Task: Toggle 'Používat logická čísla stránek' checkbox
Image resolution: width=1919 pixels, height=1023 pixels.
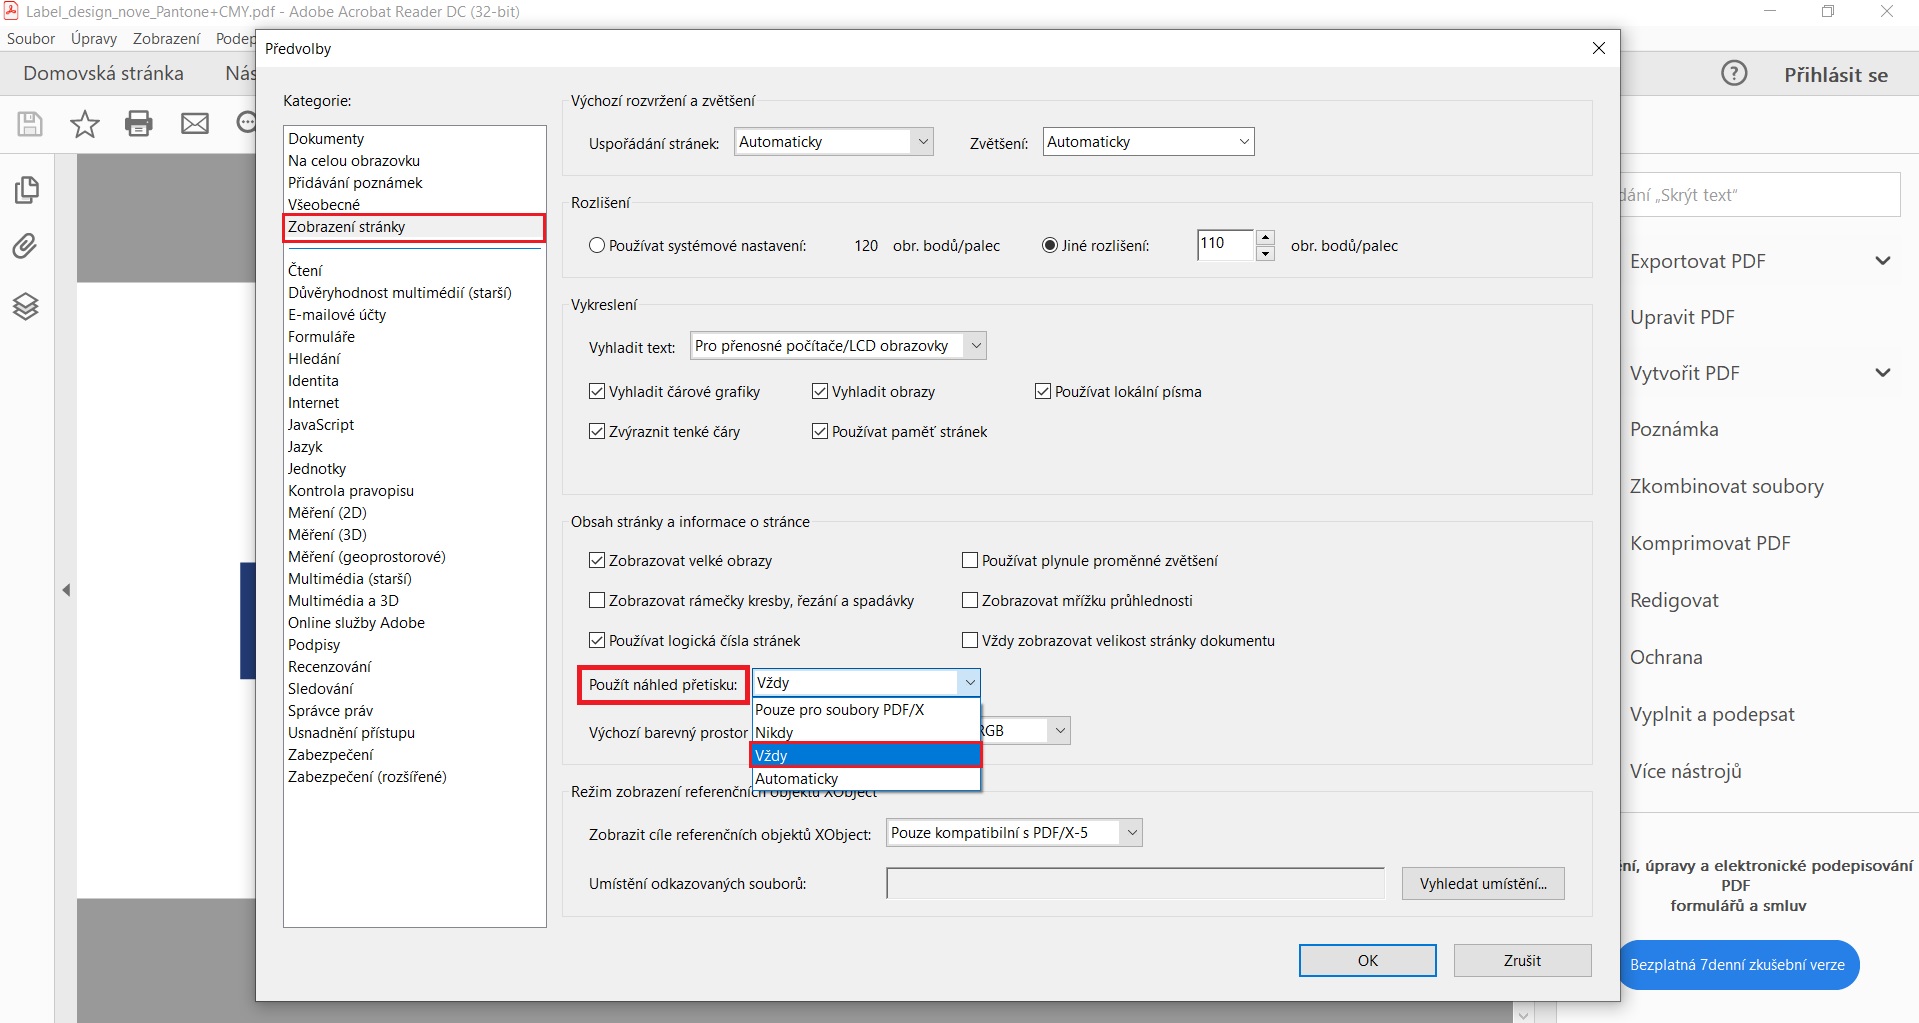Action: [x=597, y=640]
